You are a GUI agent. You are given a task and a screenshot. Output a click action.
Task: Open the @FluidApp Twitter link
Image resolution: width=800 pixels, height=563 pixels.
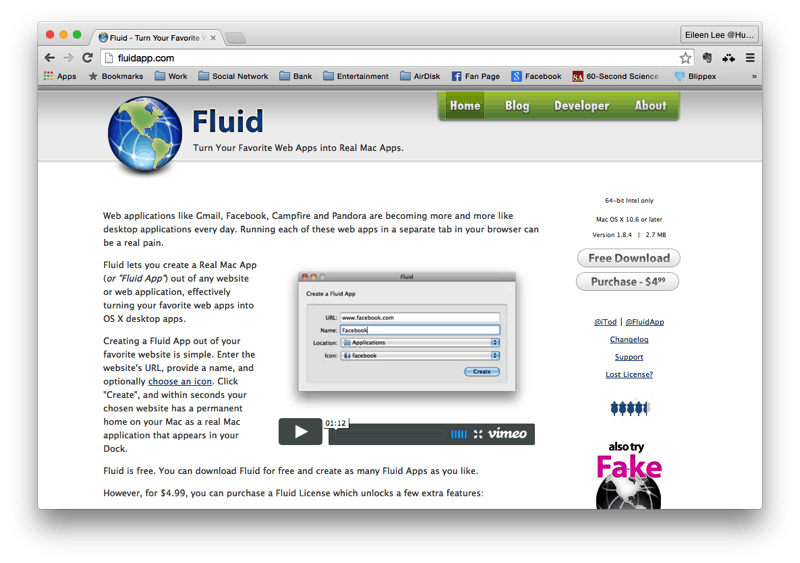click(x=644, y=322)
